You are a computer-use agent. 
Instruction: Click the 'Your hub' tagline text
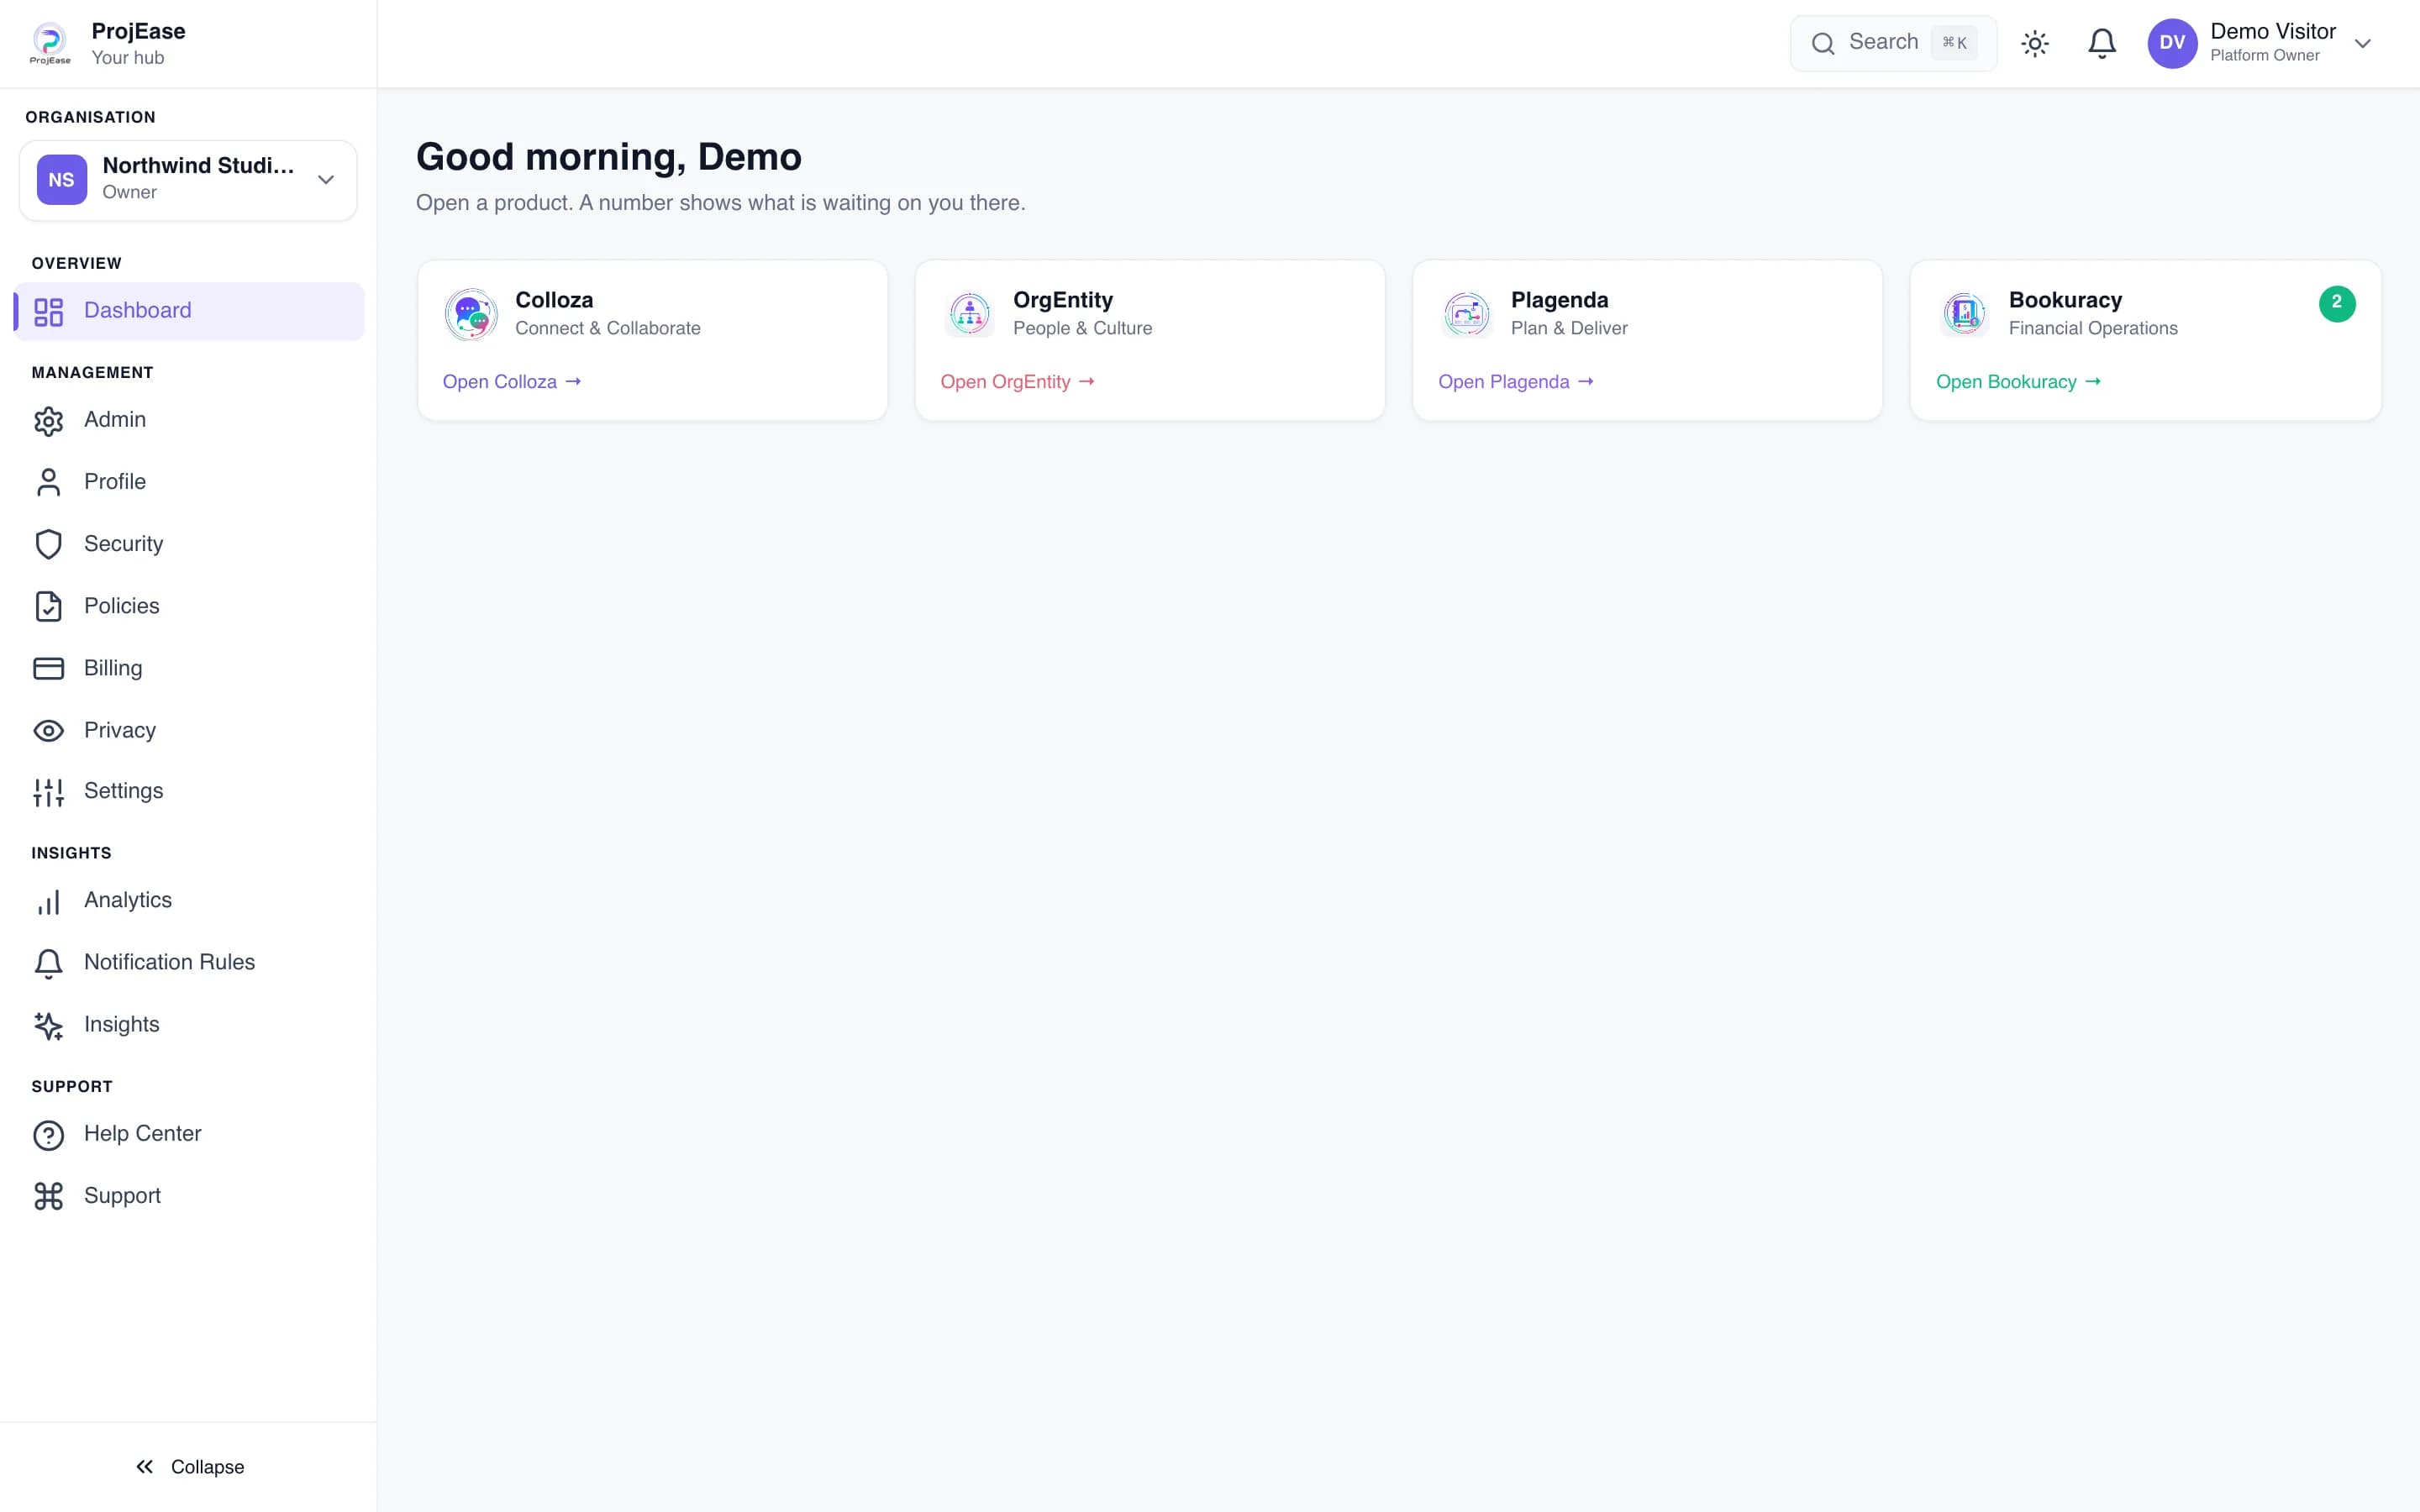click(128, 58)
